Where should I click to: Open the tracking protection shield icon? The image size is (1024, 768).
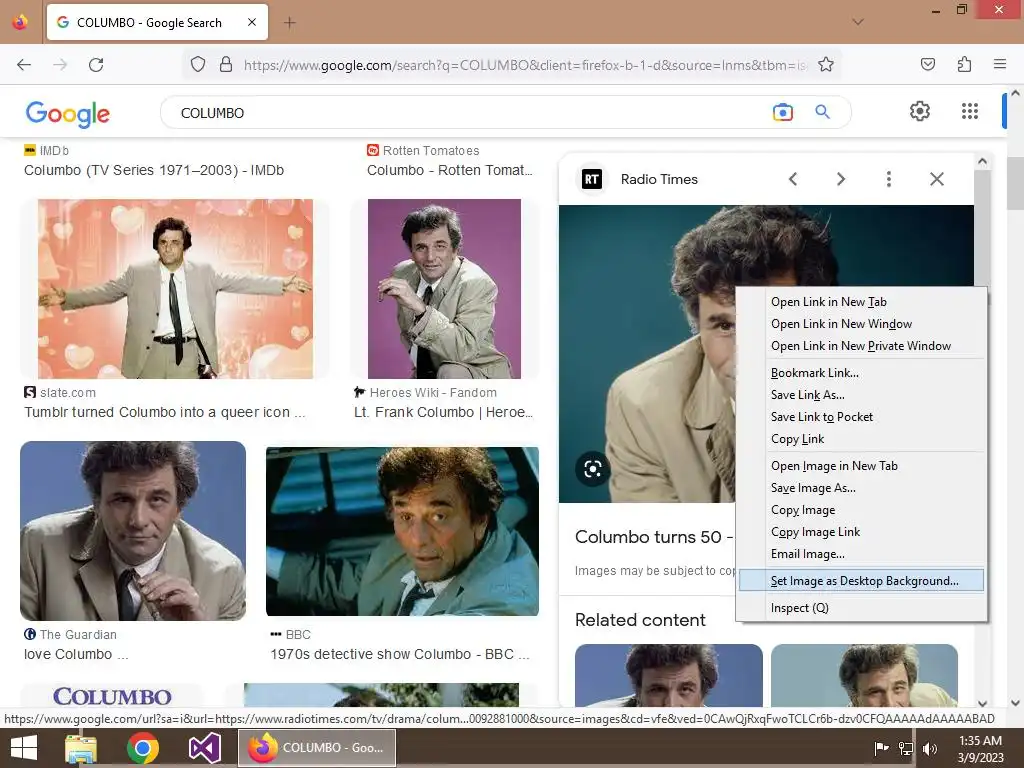[198, 65]
